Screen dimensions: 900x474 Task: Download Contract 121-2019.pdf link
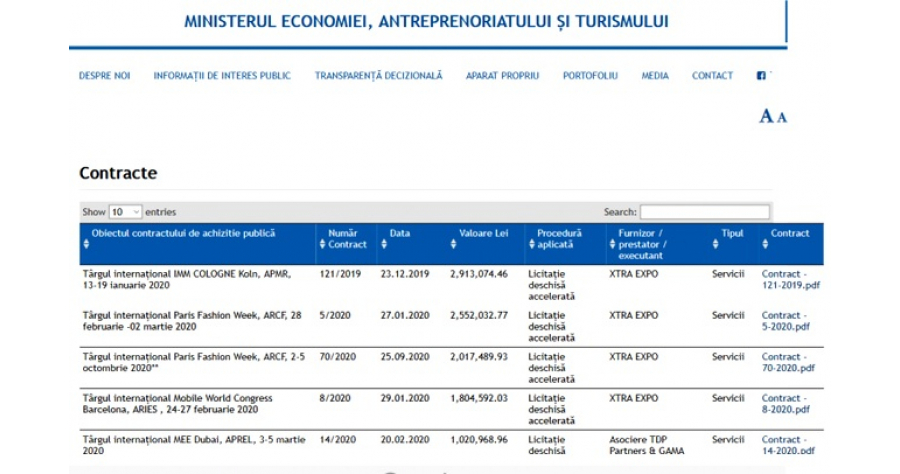(790, 279)
